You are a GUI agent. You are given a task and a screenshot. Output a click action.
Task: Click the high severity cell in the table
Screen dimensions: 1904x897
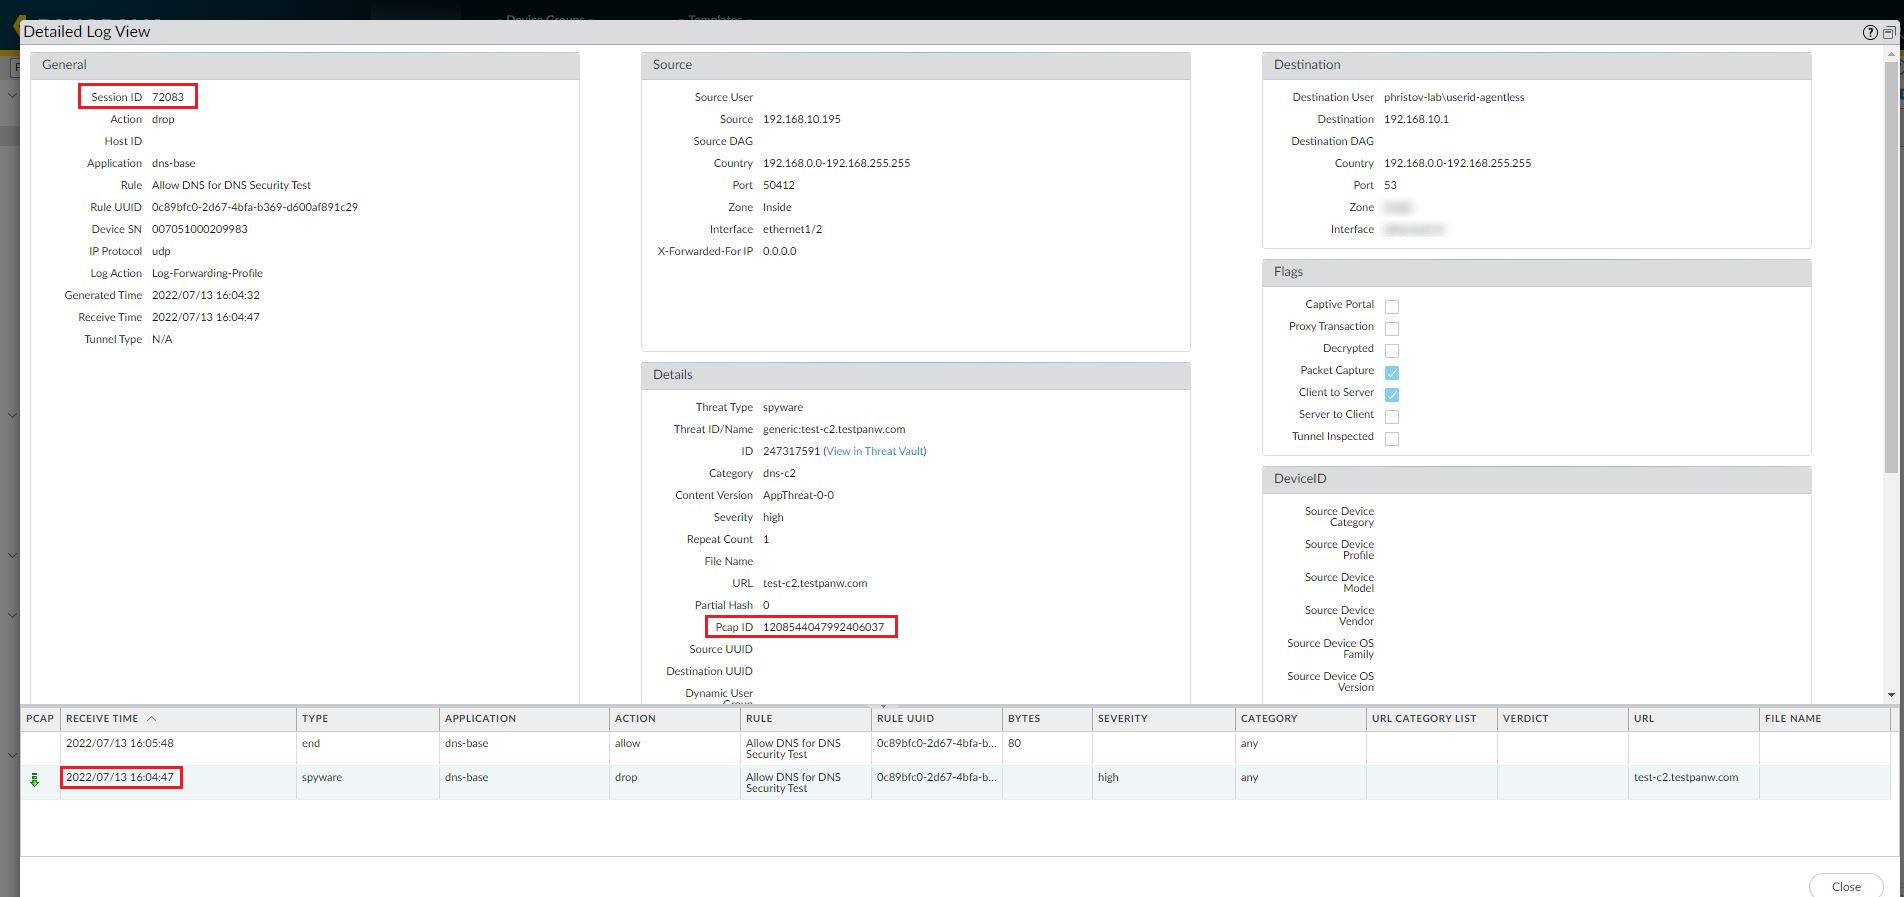[x=1164, y=782]
